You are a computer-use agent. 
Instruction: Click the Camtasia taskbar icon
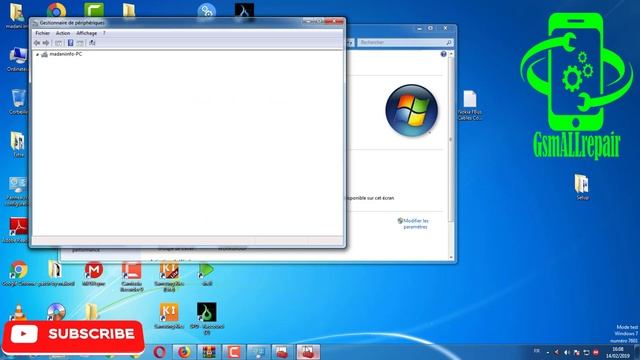point(233,352)
